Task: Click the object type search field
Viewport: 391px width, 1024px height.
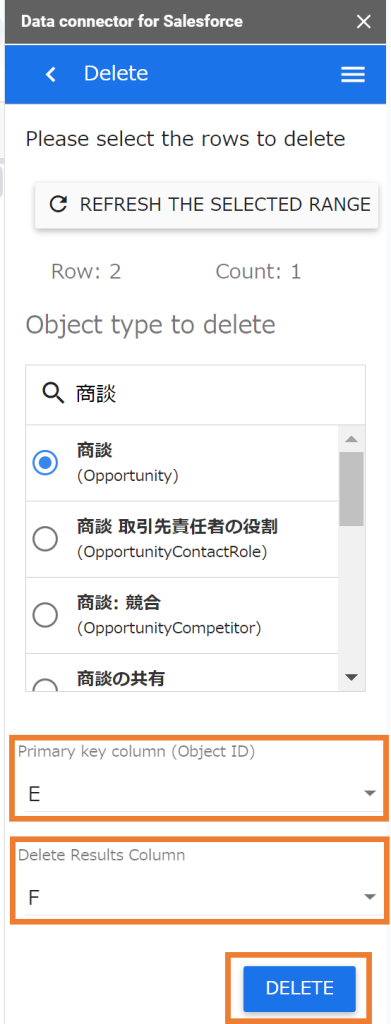Action: point(195,394)
